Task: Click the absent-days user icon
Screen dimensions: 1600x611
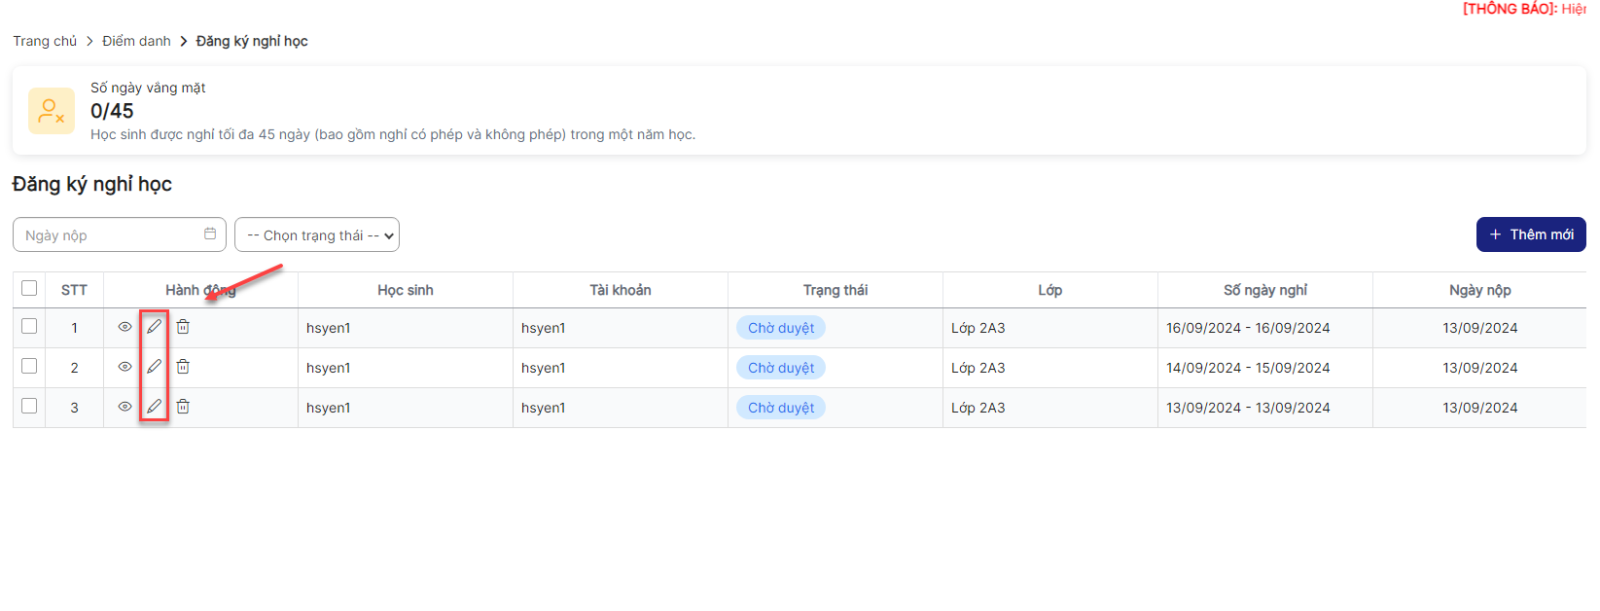Action: [51, 111]
